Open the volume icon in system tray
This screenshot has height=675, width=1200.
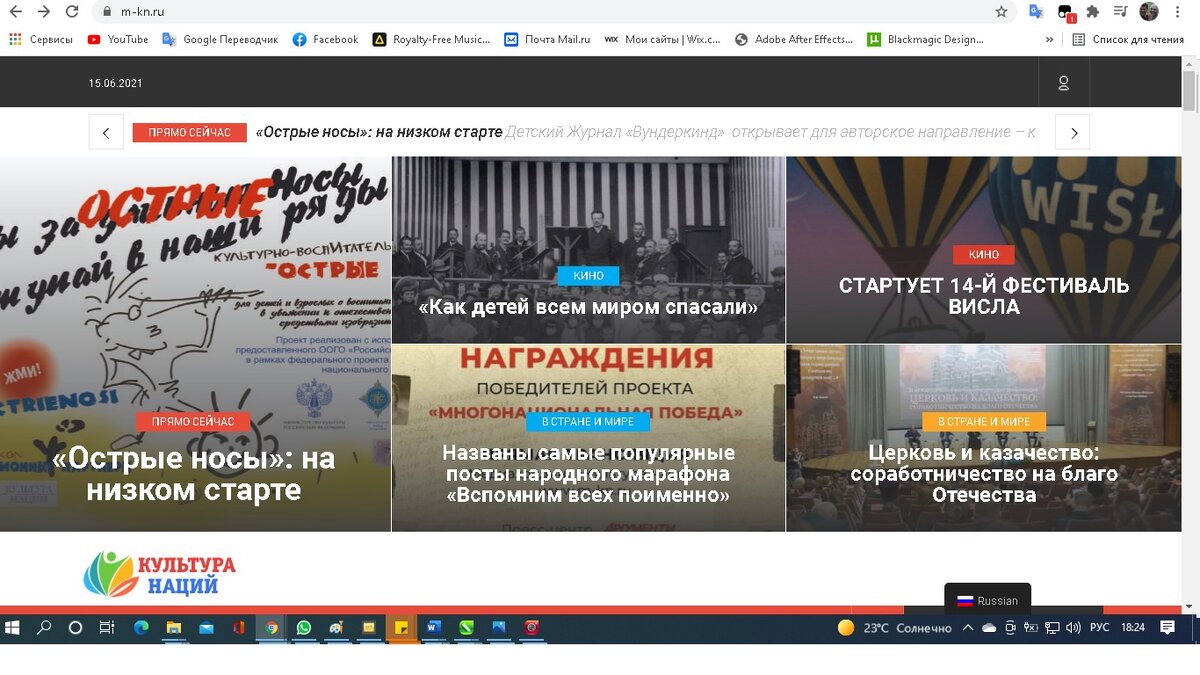[1073, 628]
